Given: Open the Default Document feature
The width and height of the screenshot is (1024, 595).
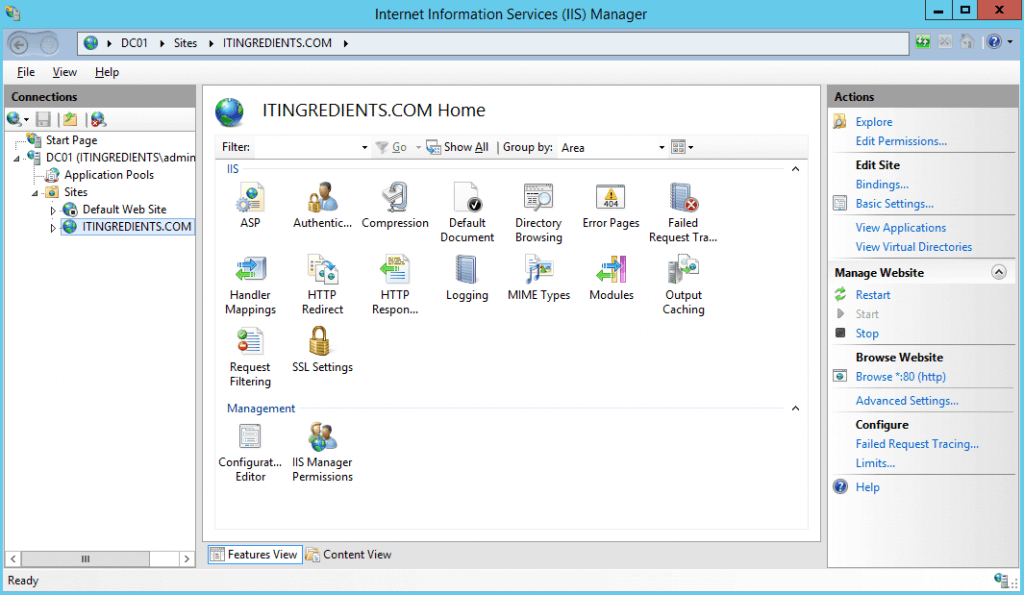Looking at the screenshot, I should (x=467, y=213).
